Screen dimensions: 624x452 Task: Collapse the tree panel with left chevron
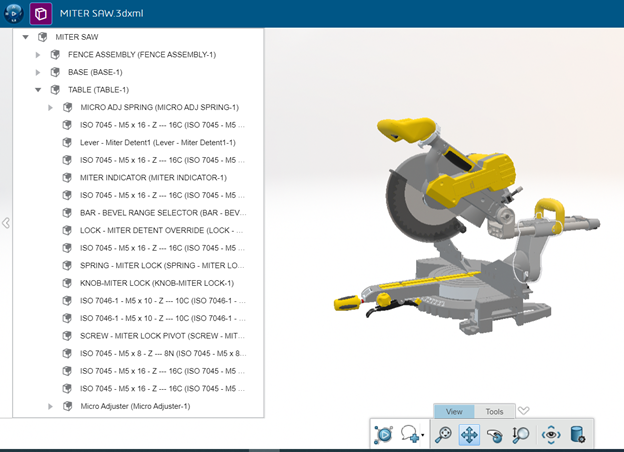6,223
